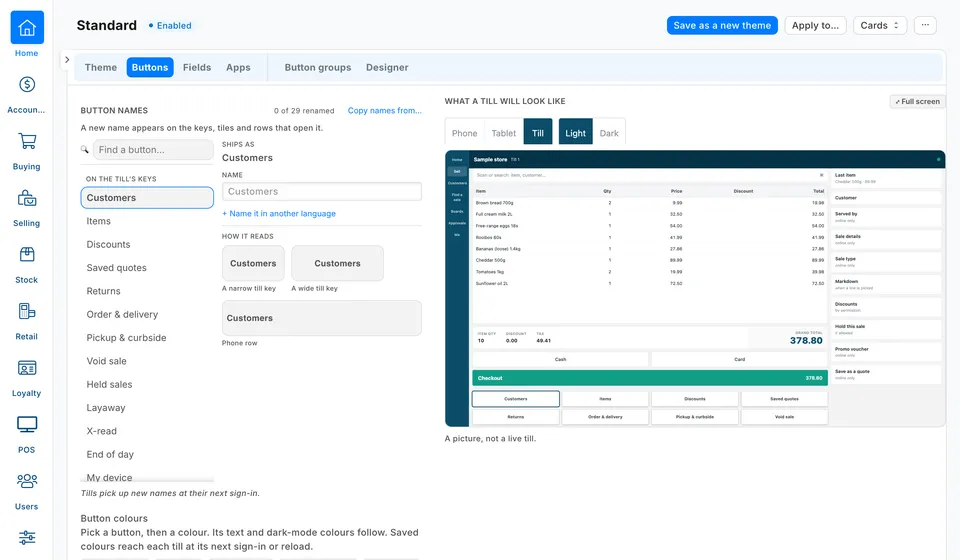Viewport: 960px width, 560px height.
Task: Select Tablet preview mode
Action: [x=503, y=133]
